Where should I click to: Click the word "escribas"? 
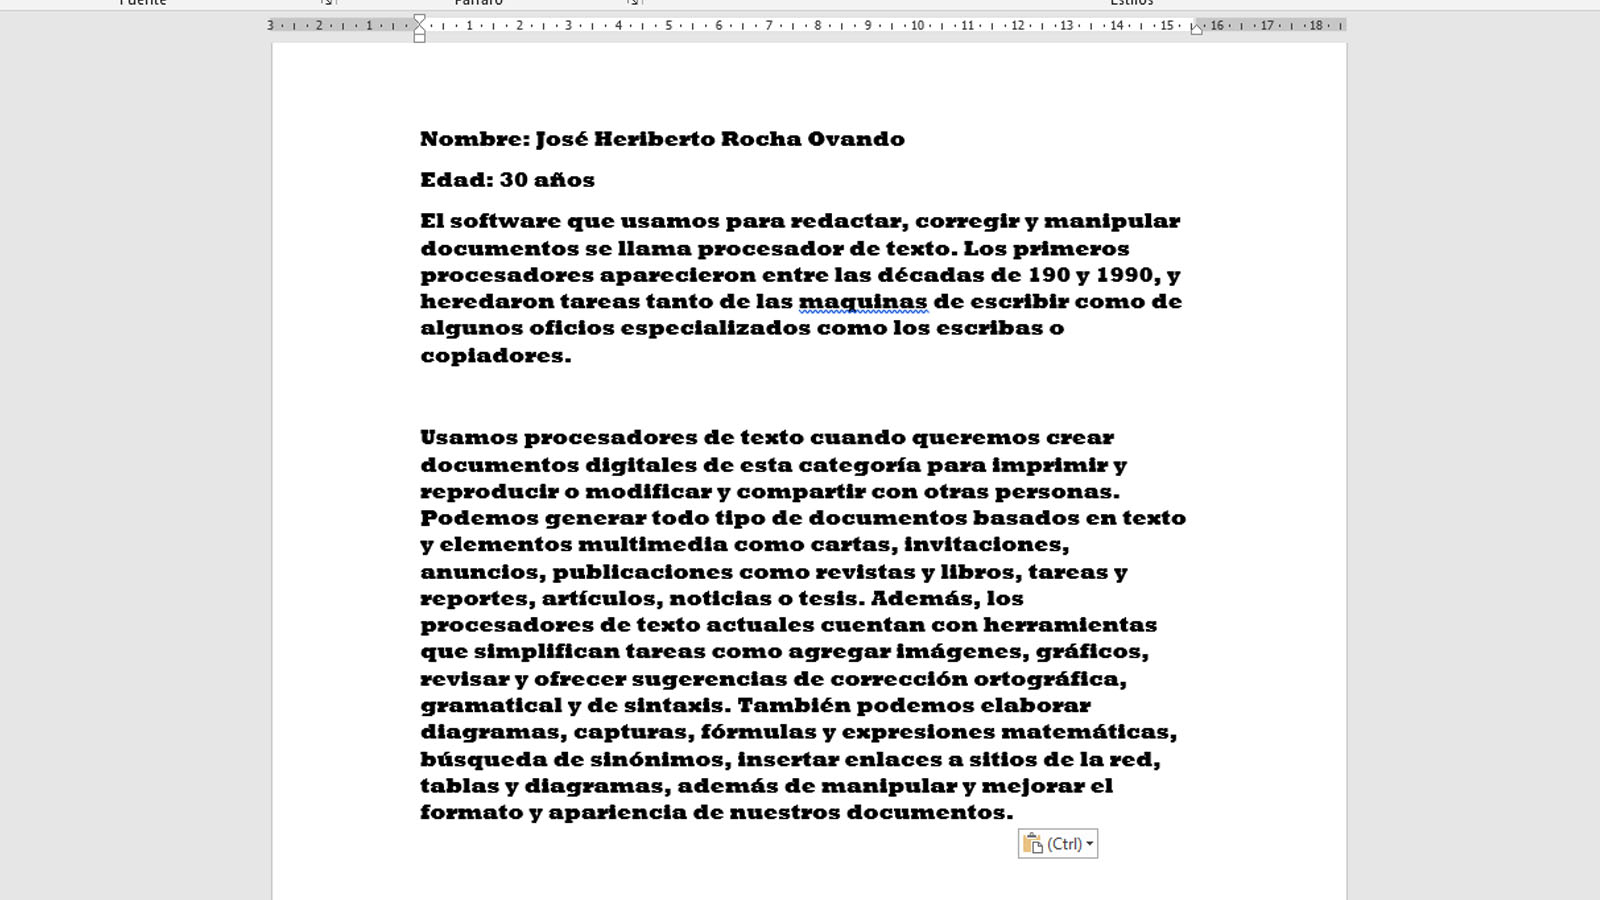[989, 329]
